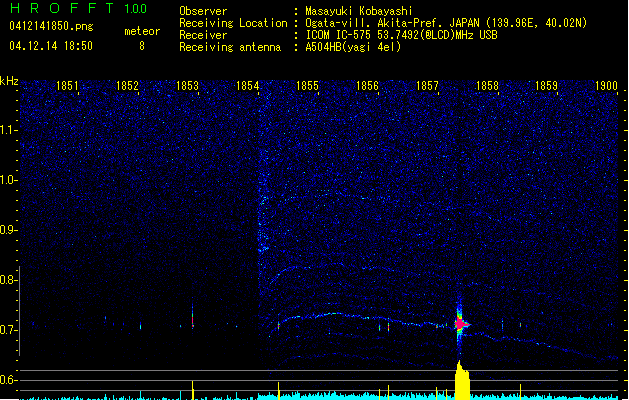This screenshot has height=400, width=629.
Task: Click the 1851 time marker
Action: [67, 86]
